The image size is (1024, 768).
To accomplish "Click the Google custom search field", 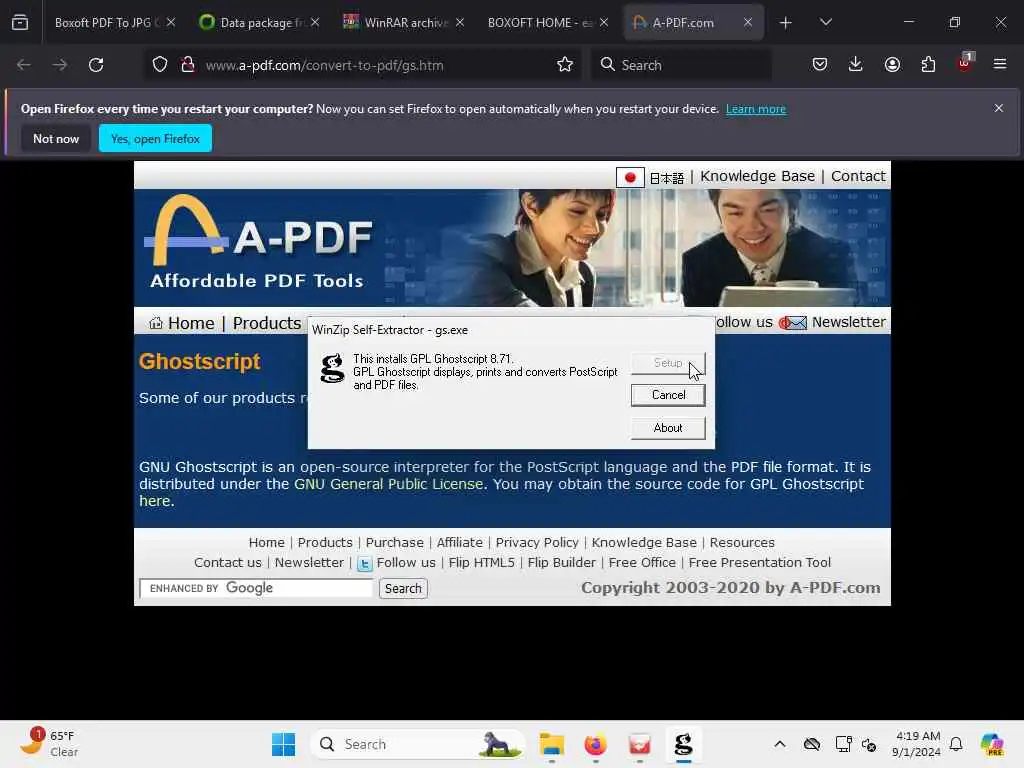I will coord(256,588).
